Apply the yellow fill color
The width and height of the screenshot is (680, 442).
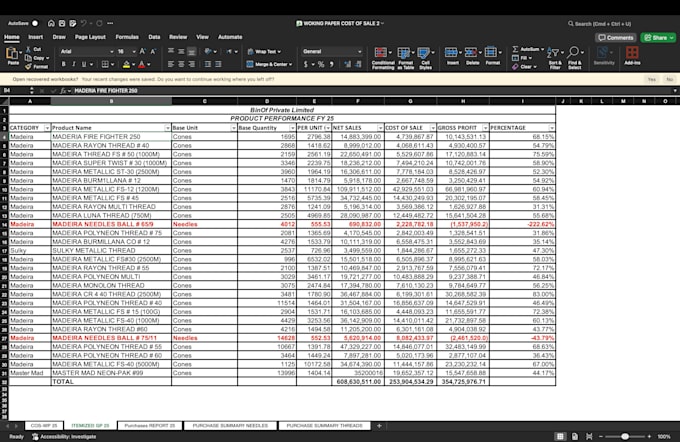pyautogui.click(x=126, y=64)
